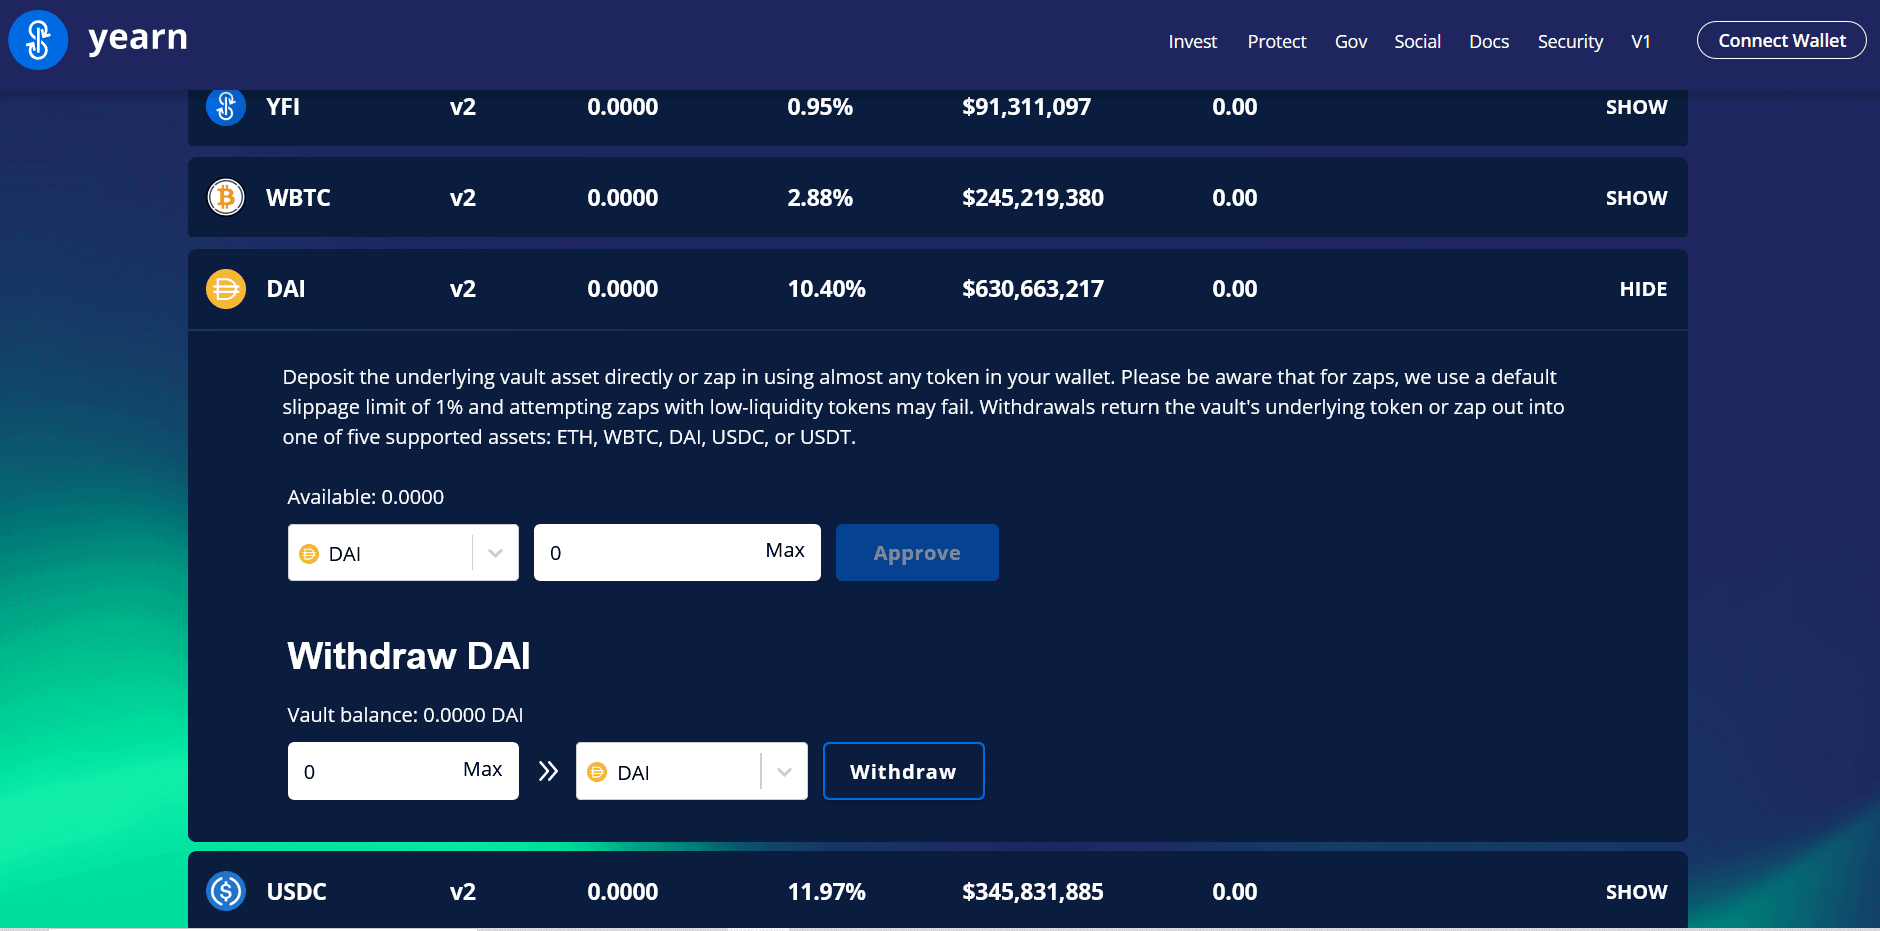
Task: Expand the WBTC vault with SHOW
Action: (1636, 198)
